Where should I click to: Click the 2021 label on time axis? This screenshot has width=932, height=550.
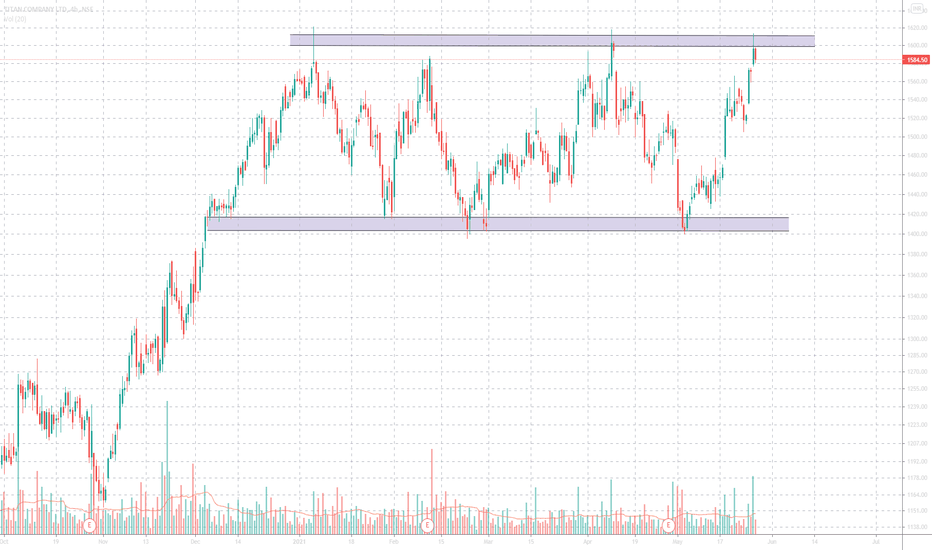[x=300, y=542]
